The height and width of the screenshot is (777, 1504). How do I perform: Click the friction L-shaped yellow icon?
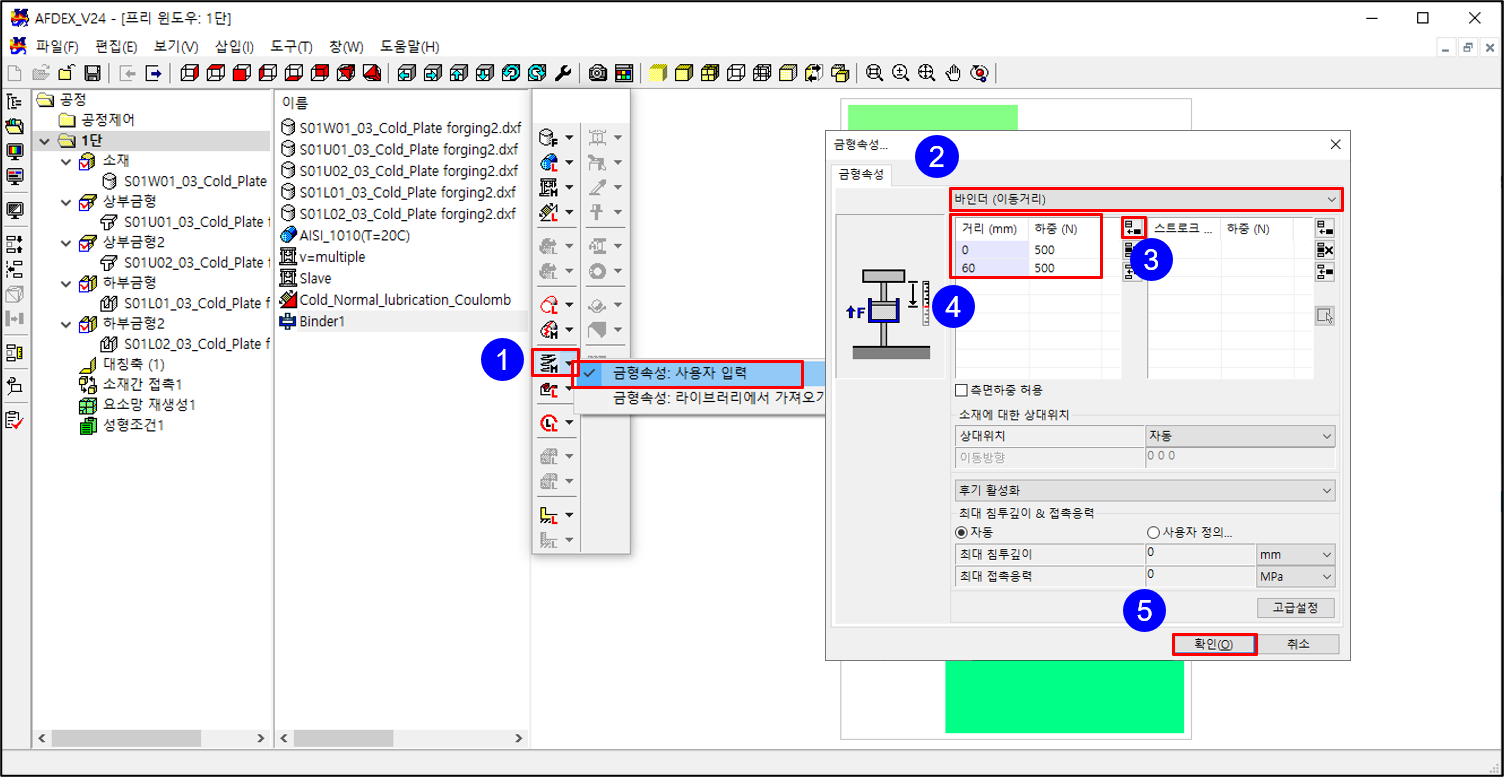tap(548, 515)
